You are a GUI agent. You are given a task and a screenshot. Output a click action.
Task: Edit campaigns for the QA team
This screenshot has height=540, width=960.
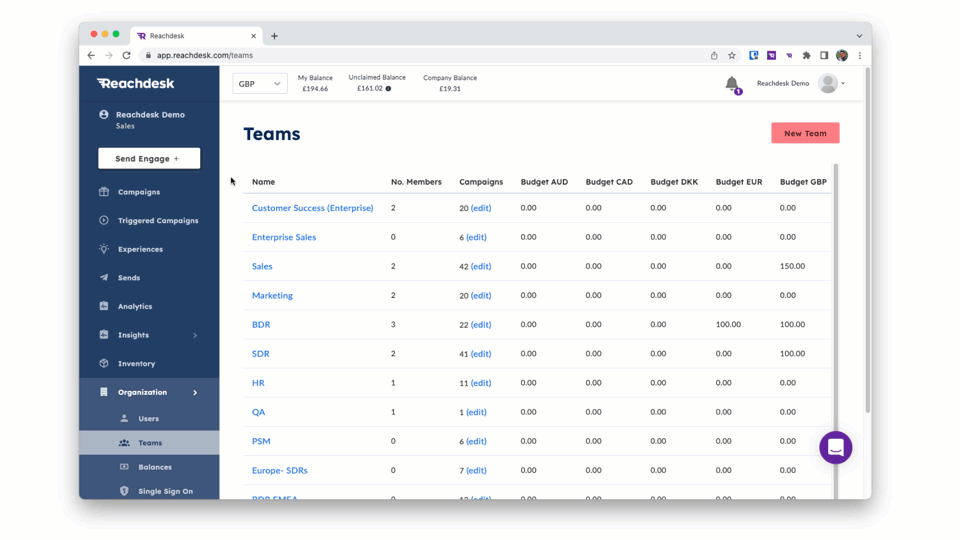click(476, 412)
